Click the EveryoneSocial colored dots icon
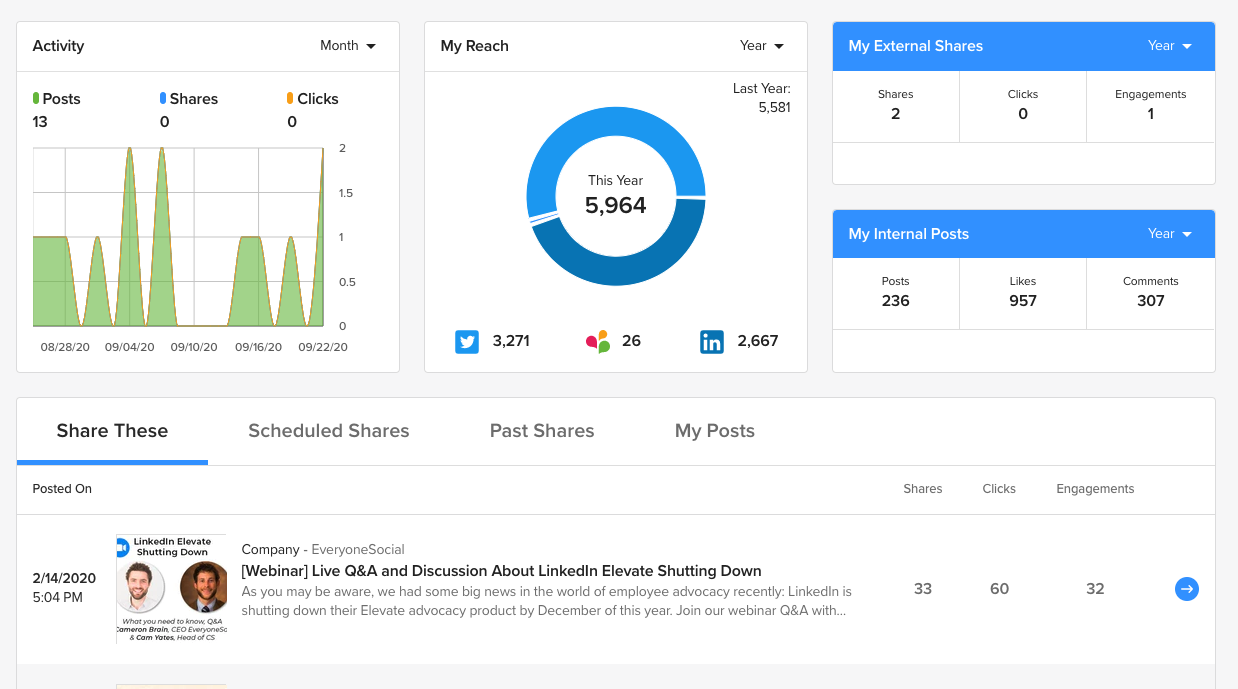 click(x=598, y=342)
